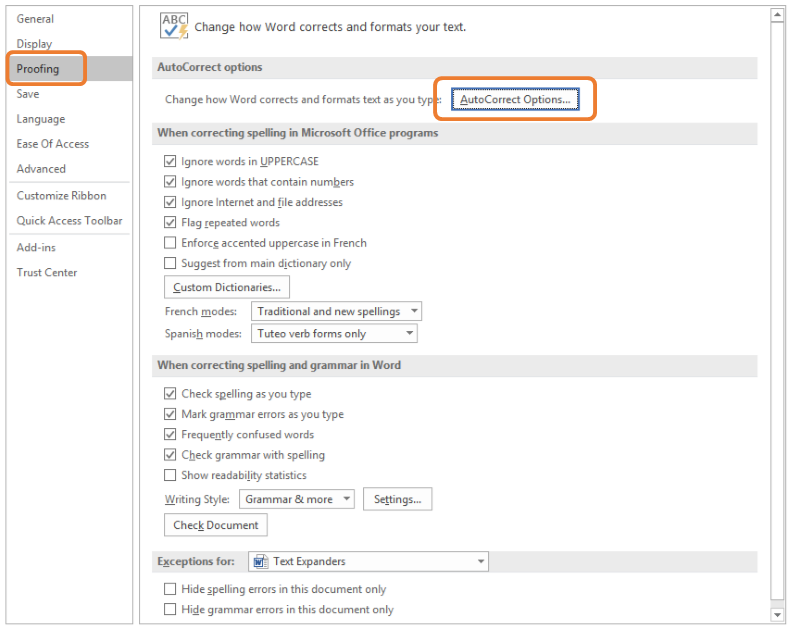Go to the Trust Center section

click(x=47, y=272)
